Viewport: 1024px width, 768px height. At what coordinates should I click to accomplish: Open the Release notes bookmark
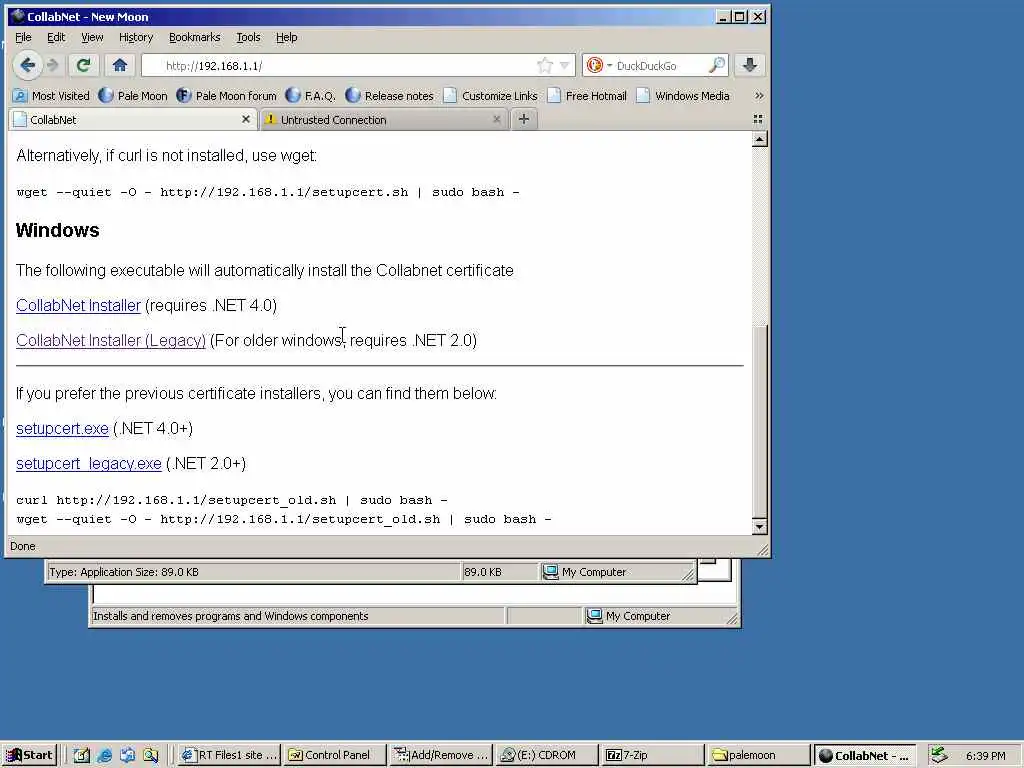coord(389,96)
